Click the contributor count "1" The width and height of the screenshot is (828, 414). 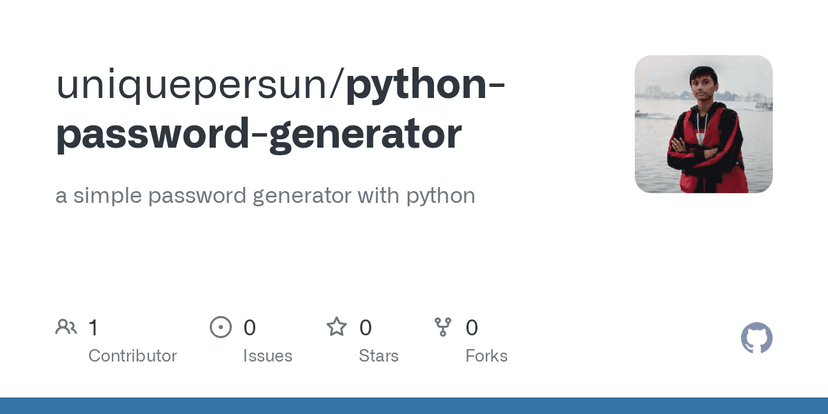93,327
